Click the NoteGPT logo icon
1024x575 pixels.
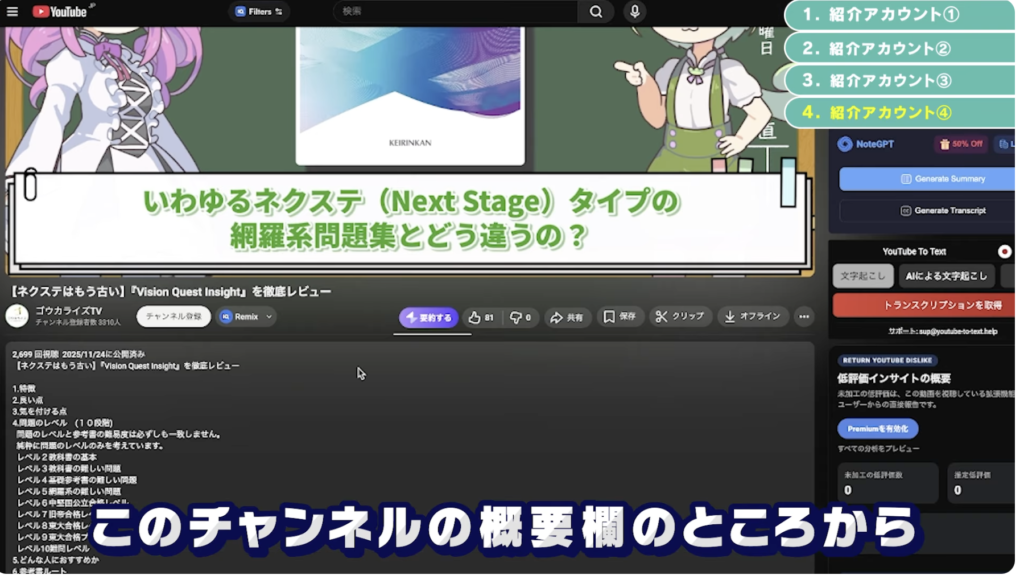(x=845, y=144)
